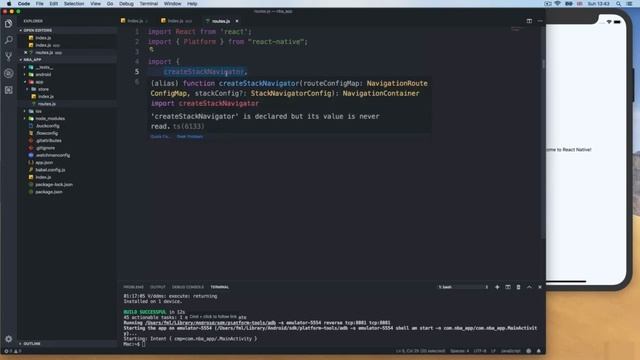Switch to the Debug Console tab
Screen dimensions: 640x360
coord(188,287)
